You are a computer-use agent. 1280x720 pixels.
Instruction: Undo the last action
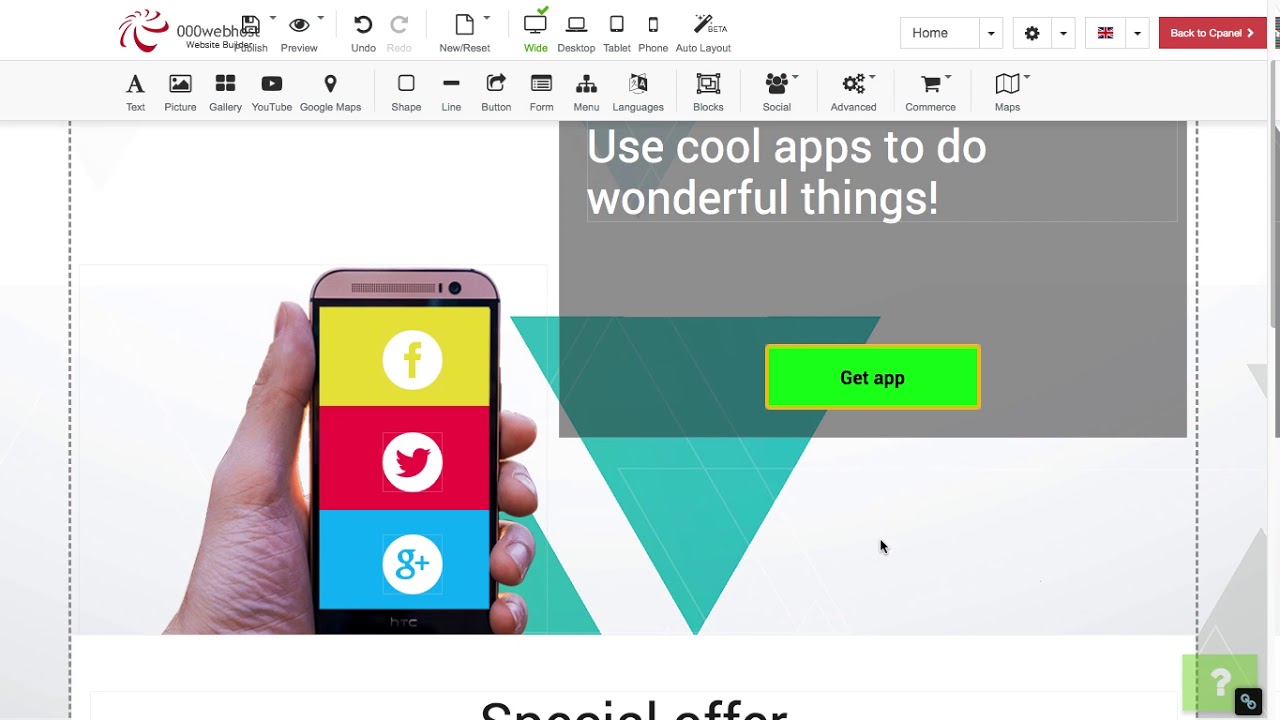[363, 32]
